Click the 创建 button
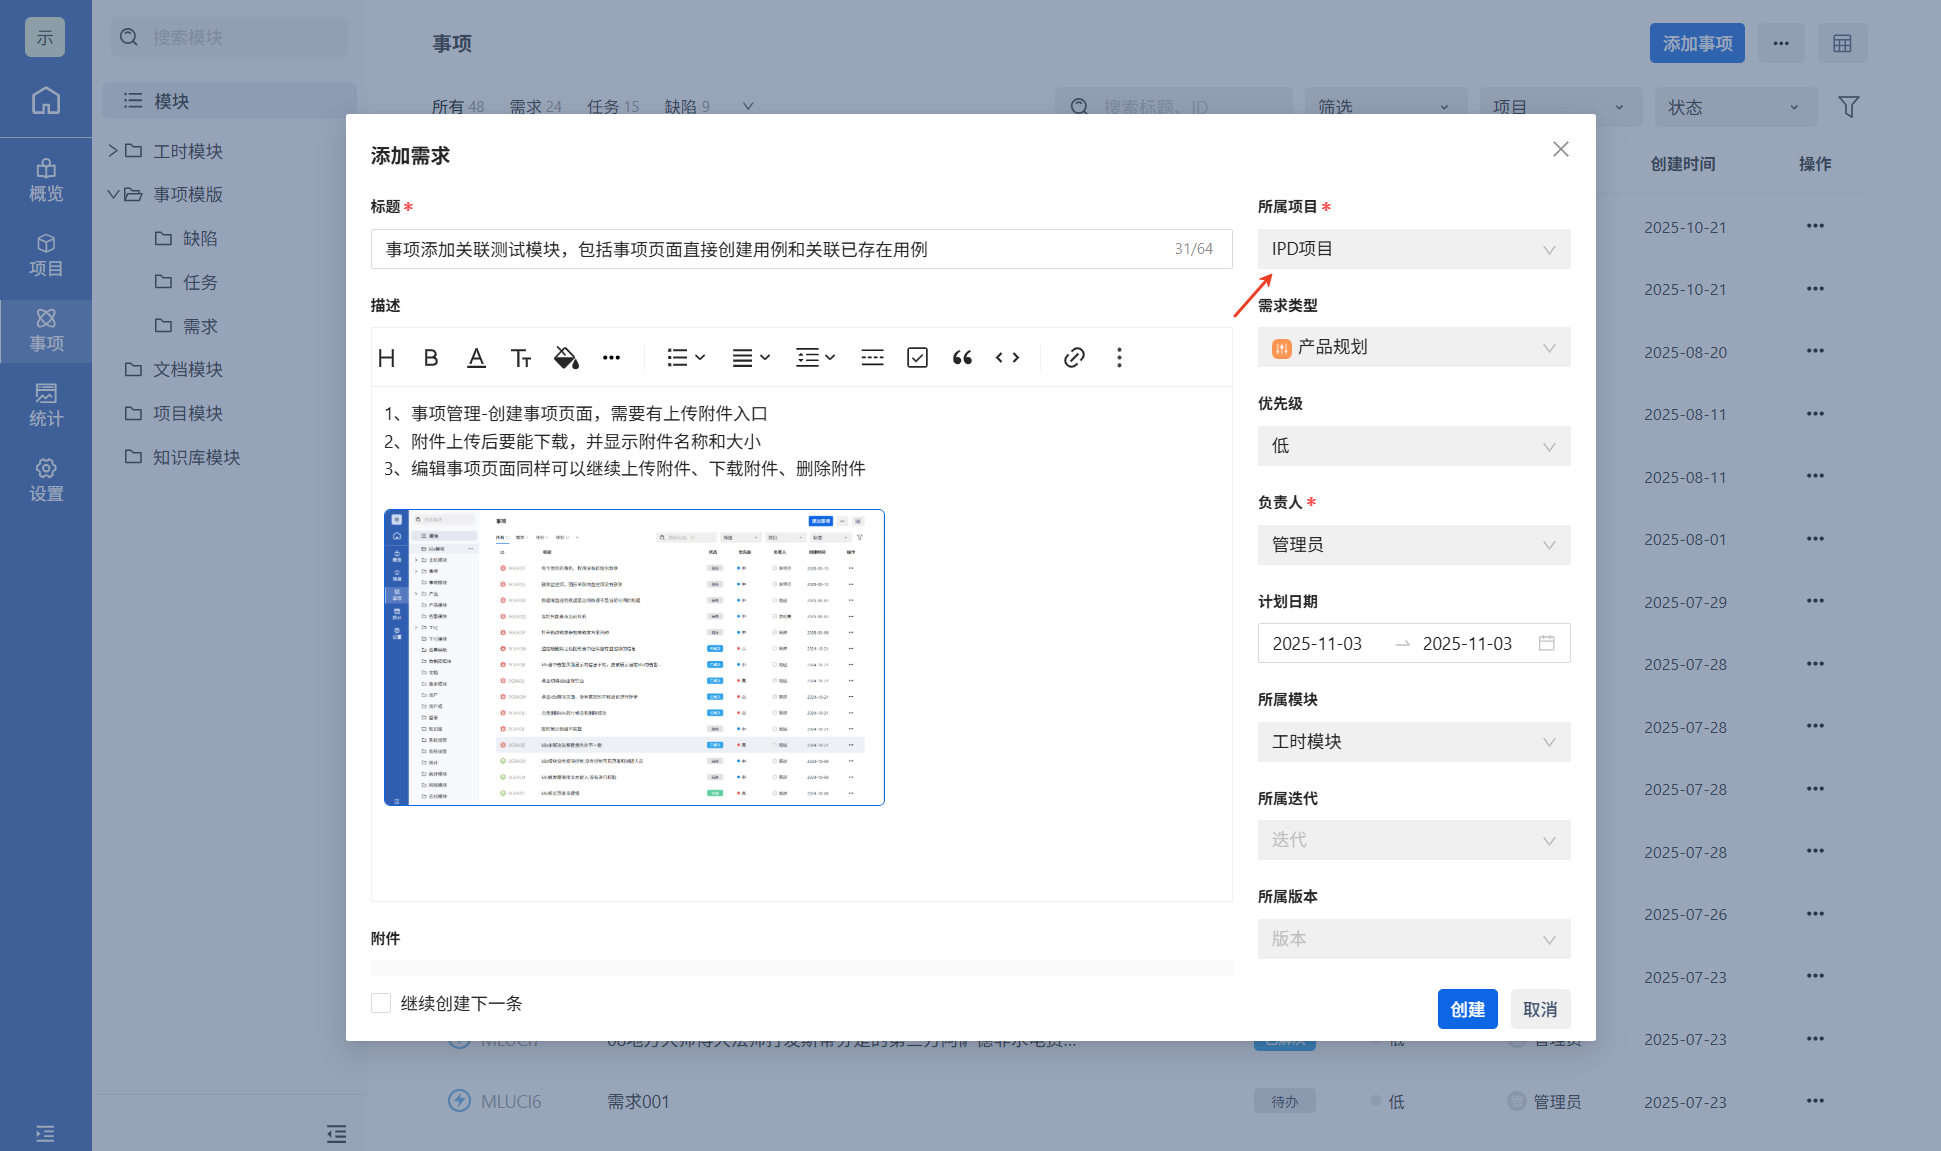This screenshot has height=1151, width=1941. click(1467, 1009)
